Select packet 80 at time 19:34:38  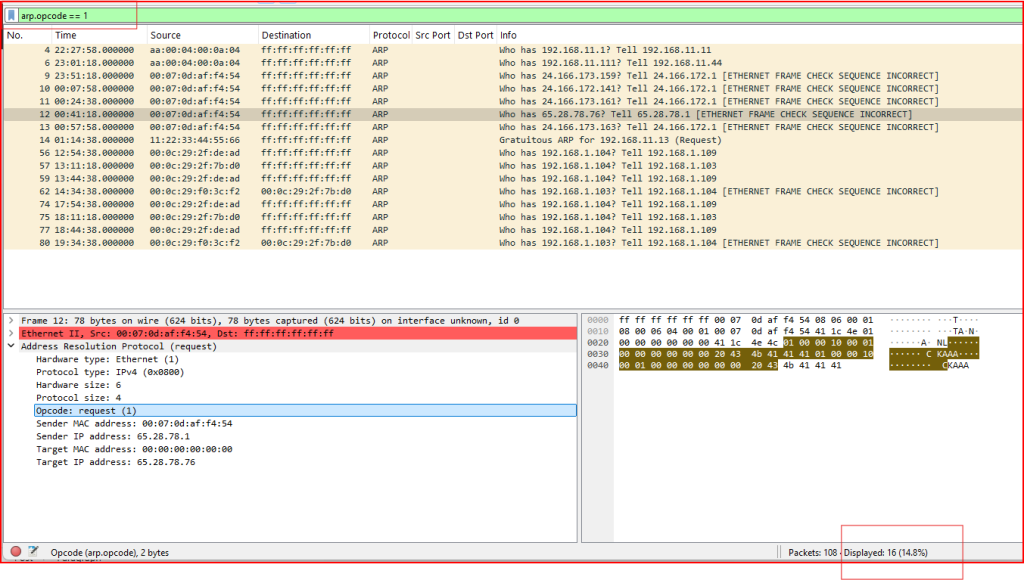coord(513,243)
